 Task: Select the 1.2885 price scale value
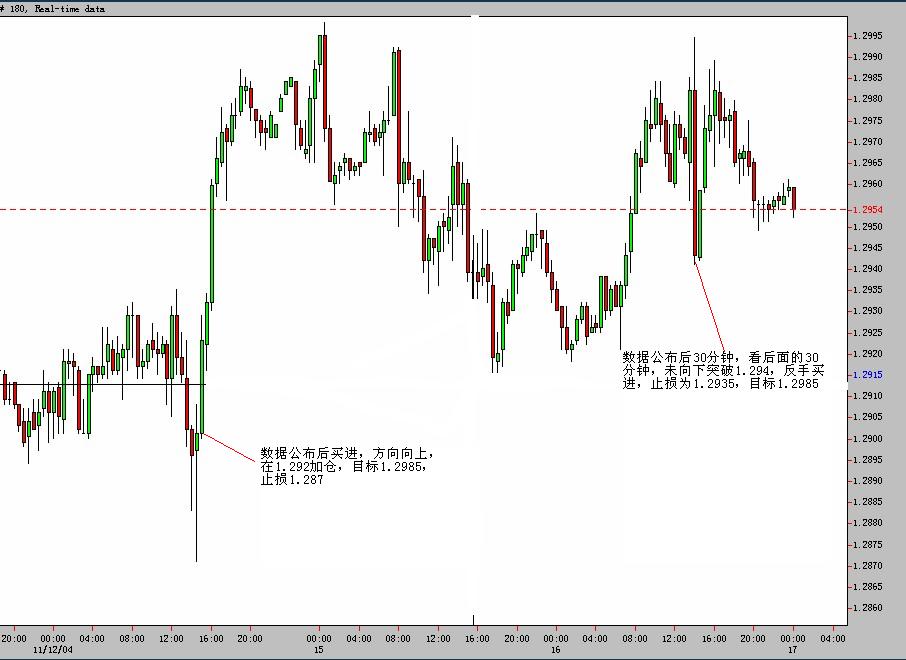pyautogui.click(x=868, y=502)
